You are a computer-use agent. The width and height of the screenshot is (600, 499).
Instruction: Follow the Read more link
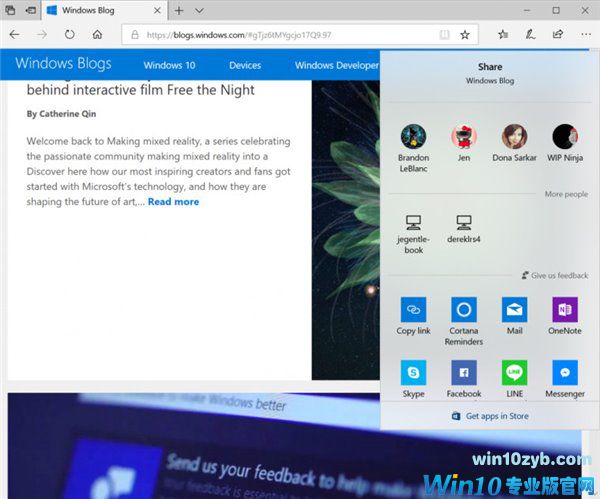click(x=173, y=202)
